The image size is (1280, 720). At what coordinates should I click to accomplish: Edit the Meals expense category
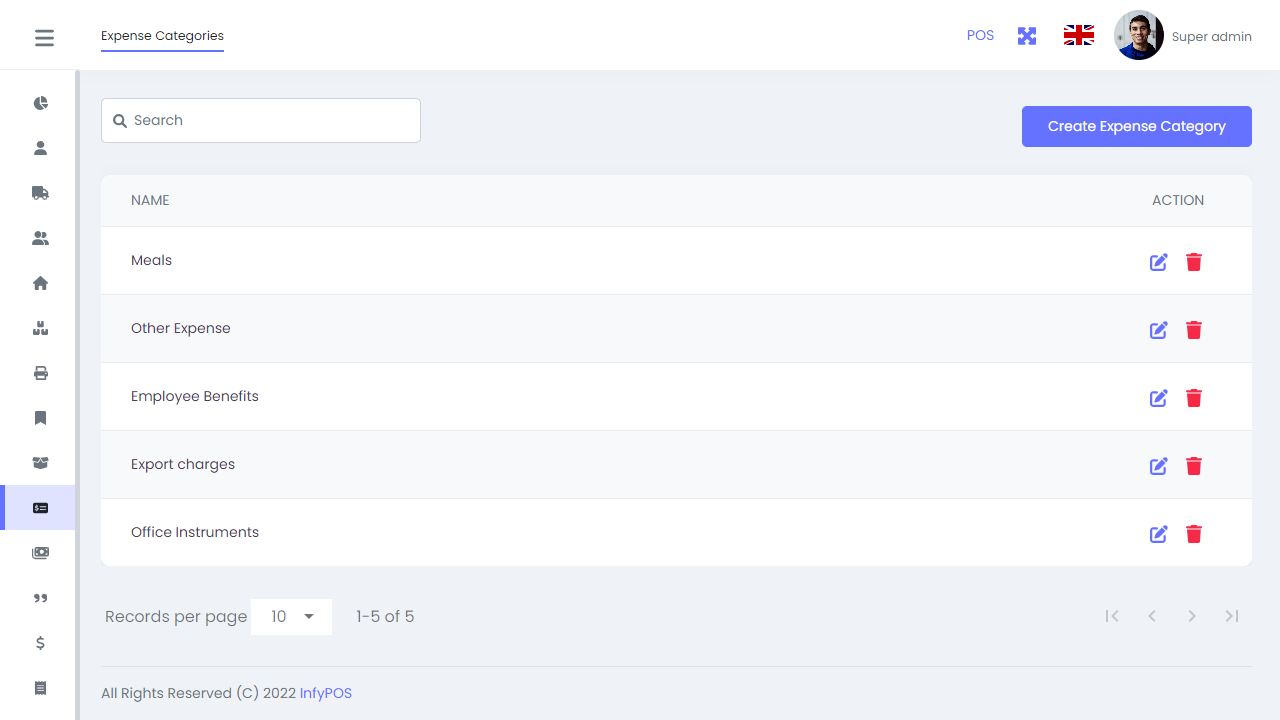click(1158, 262)
